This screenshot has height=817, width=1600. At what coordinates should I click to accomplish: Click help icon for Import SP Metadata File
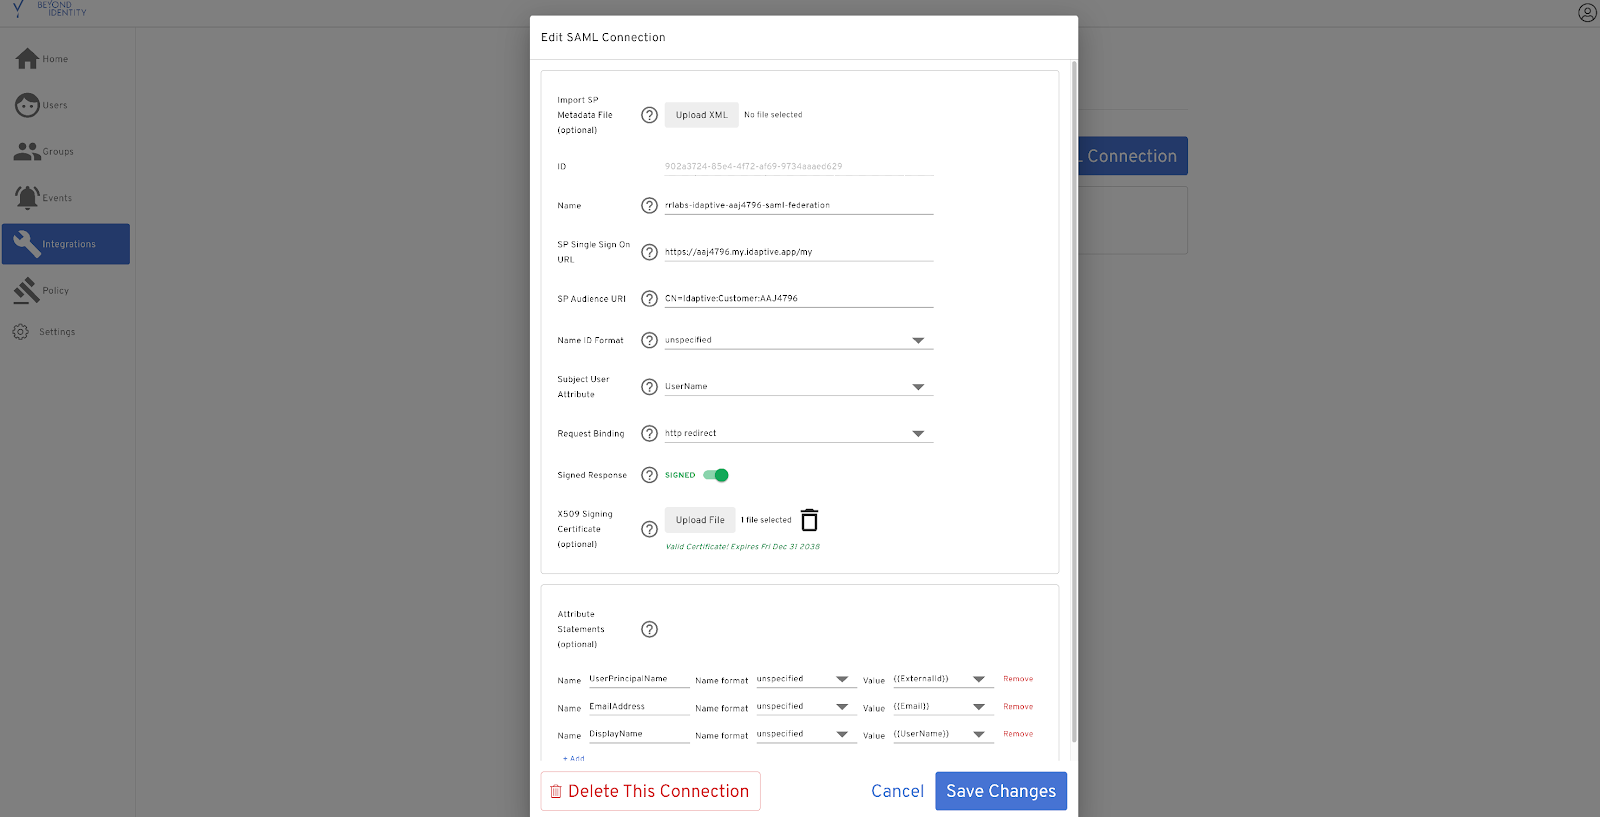[x=649, y=115]
